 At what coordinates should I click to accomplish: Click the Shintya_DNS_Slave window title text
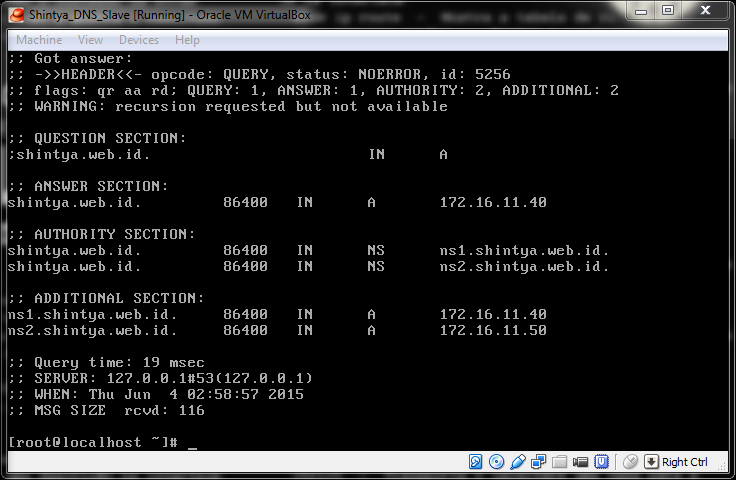[169, 15]
